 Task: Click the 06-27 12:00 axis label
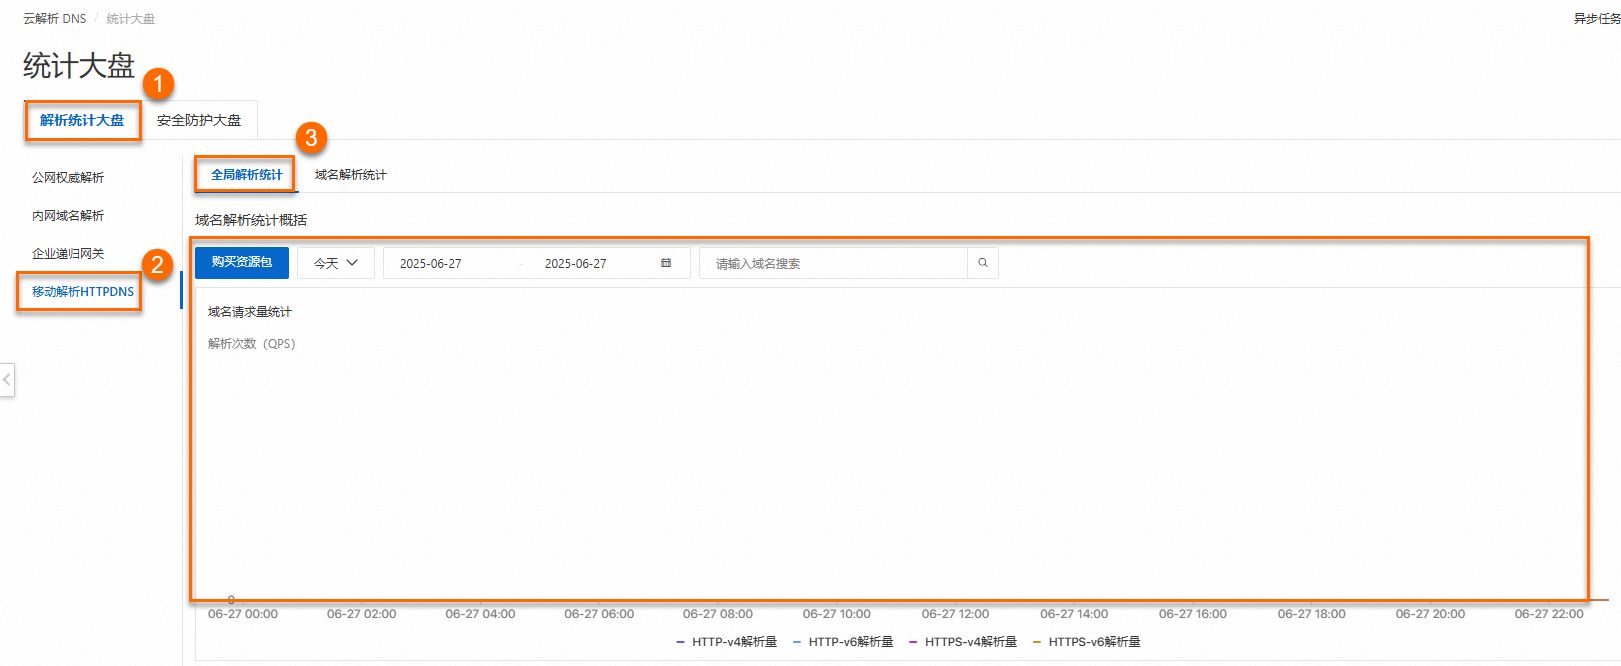tap(955, 614)
